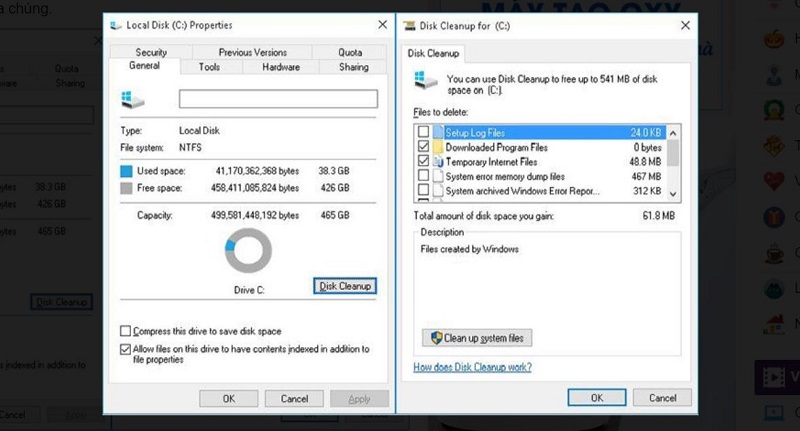Click the 458,411,085,824 bytes free value
The height and width of the screenshot is (431, 800).
[x=255, y=188]
